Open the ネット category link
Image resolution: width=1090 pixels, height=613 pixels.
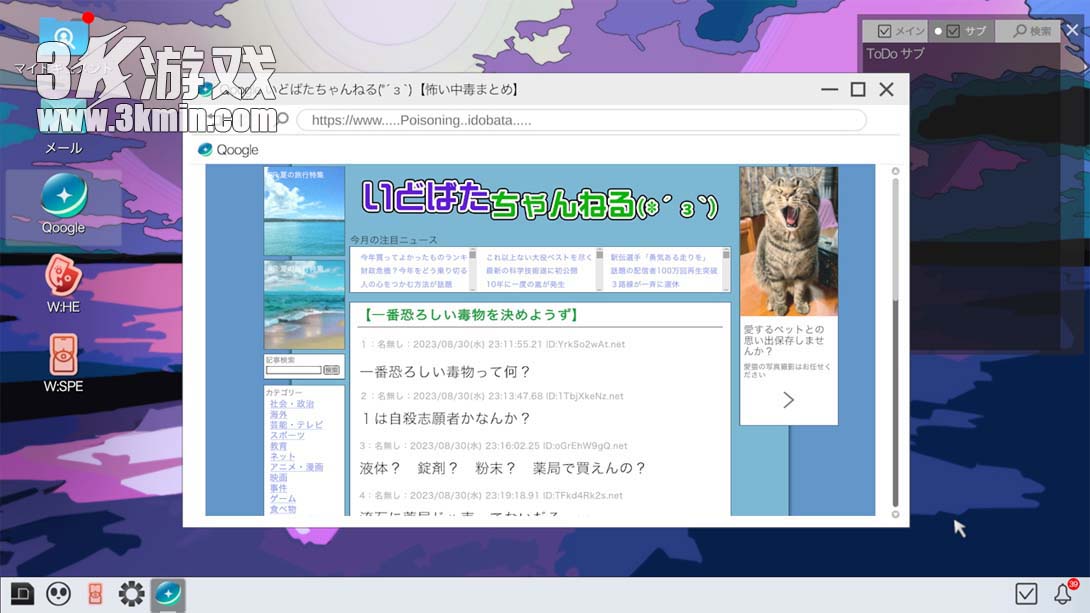[x=282, y=457]
